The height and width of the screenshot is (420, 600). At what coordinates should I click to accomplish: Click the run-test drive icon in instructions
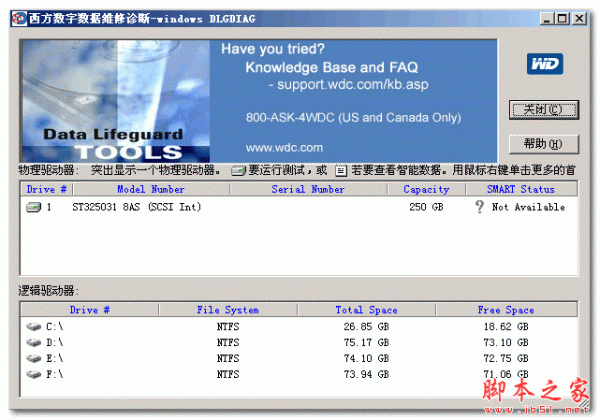[x=239, y=171]
